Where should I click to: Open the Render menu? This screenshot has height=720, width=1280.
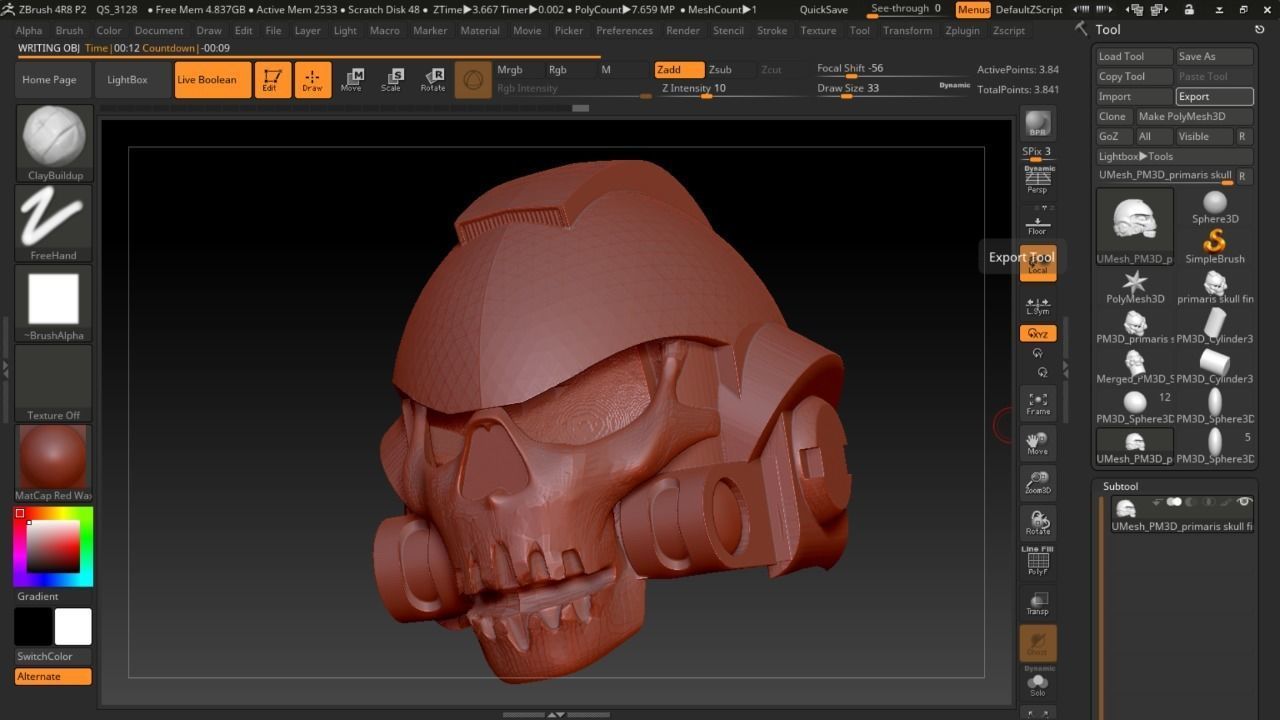click(x=683, y=30)
